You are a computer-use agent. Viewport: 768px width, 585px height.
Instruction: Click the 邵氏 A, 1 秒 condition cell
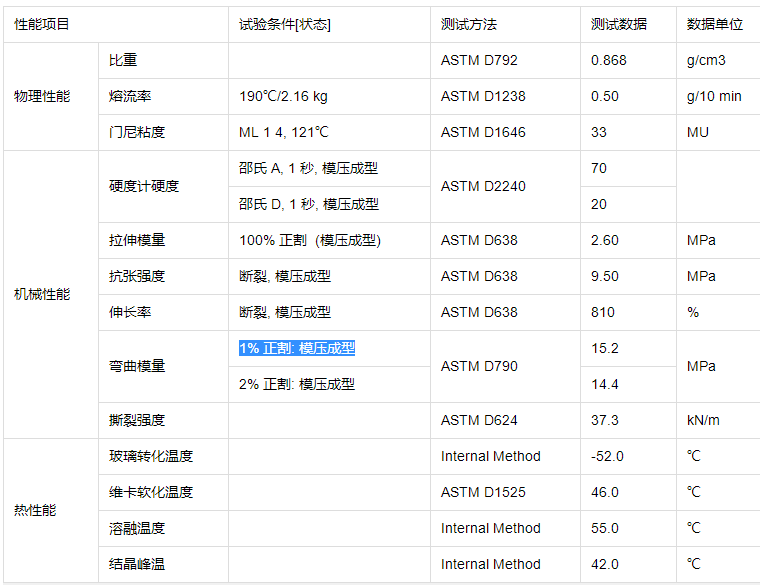[308, 168]
